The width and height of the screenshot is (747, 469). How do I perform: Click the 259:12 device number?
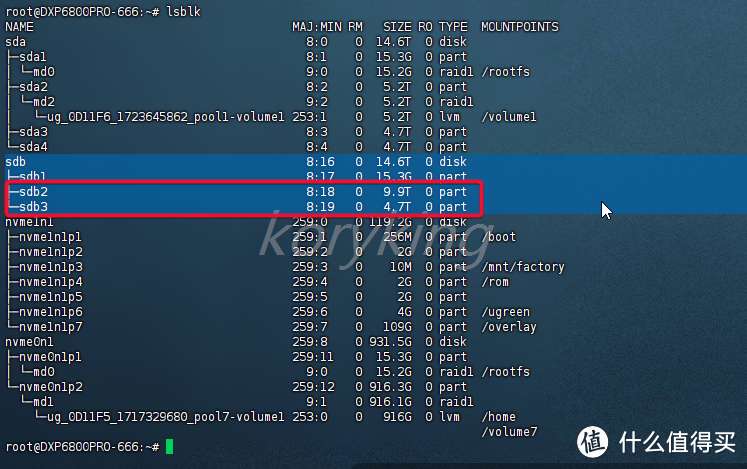click(313, 387)
